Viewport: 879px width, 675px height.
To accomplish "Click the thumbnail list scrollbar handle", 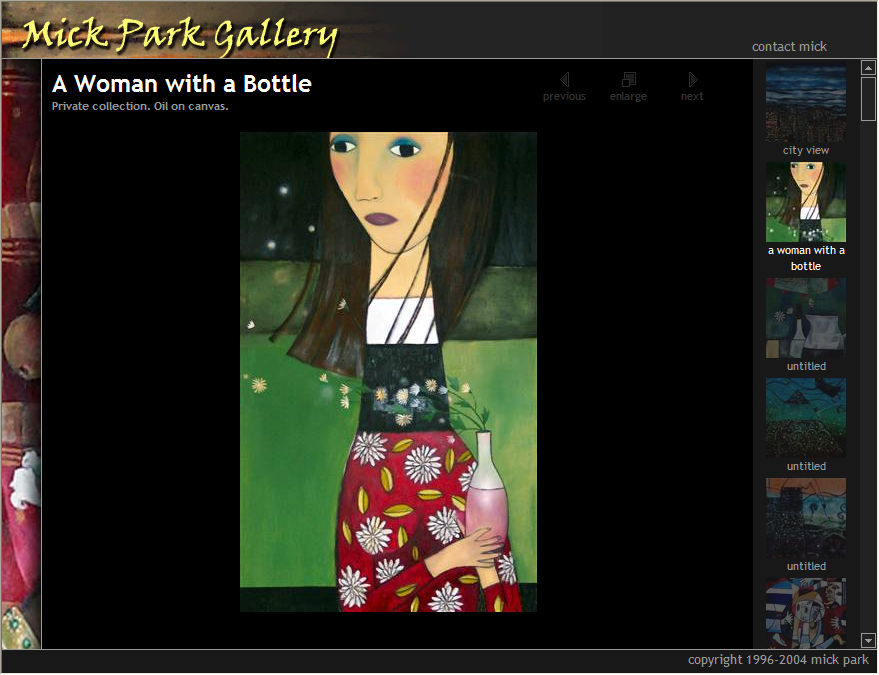I will pyautogui.click(x=868, y=98).
